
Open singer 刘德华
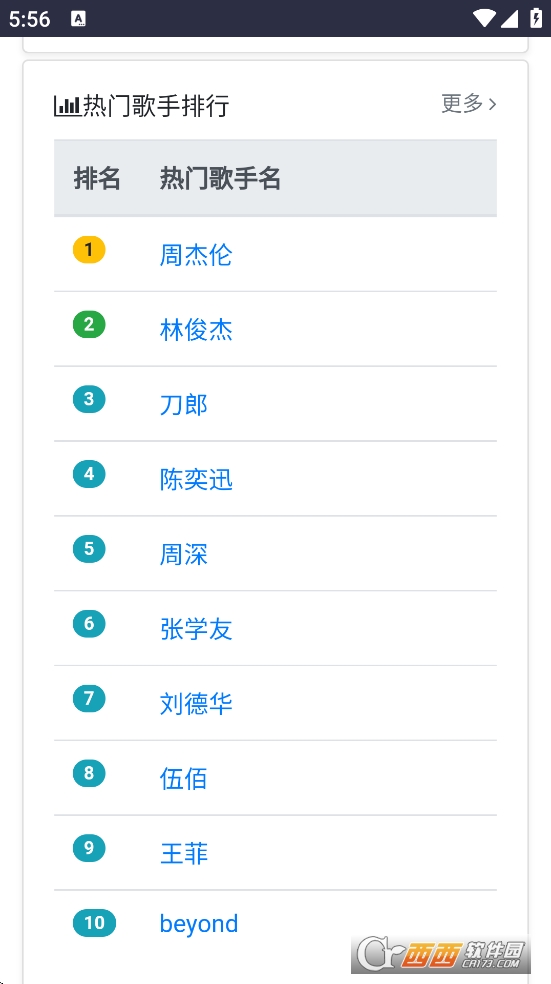tap(196, 703)
